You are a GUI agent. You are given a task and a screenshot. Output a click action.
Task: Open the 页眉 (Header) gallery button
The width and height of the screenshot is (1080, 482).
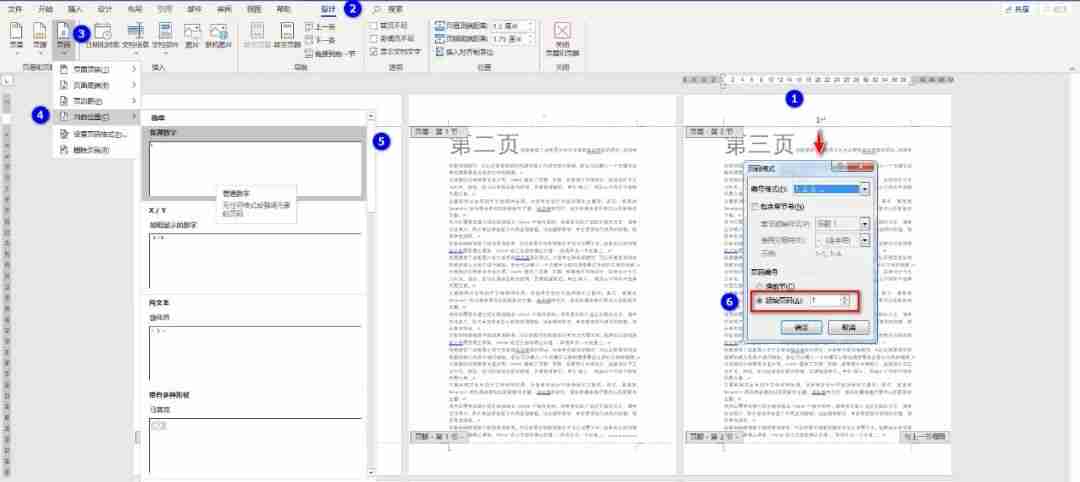(16, 36)
